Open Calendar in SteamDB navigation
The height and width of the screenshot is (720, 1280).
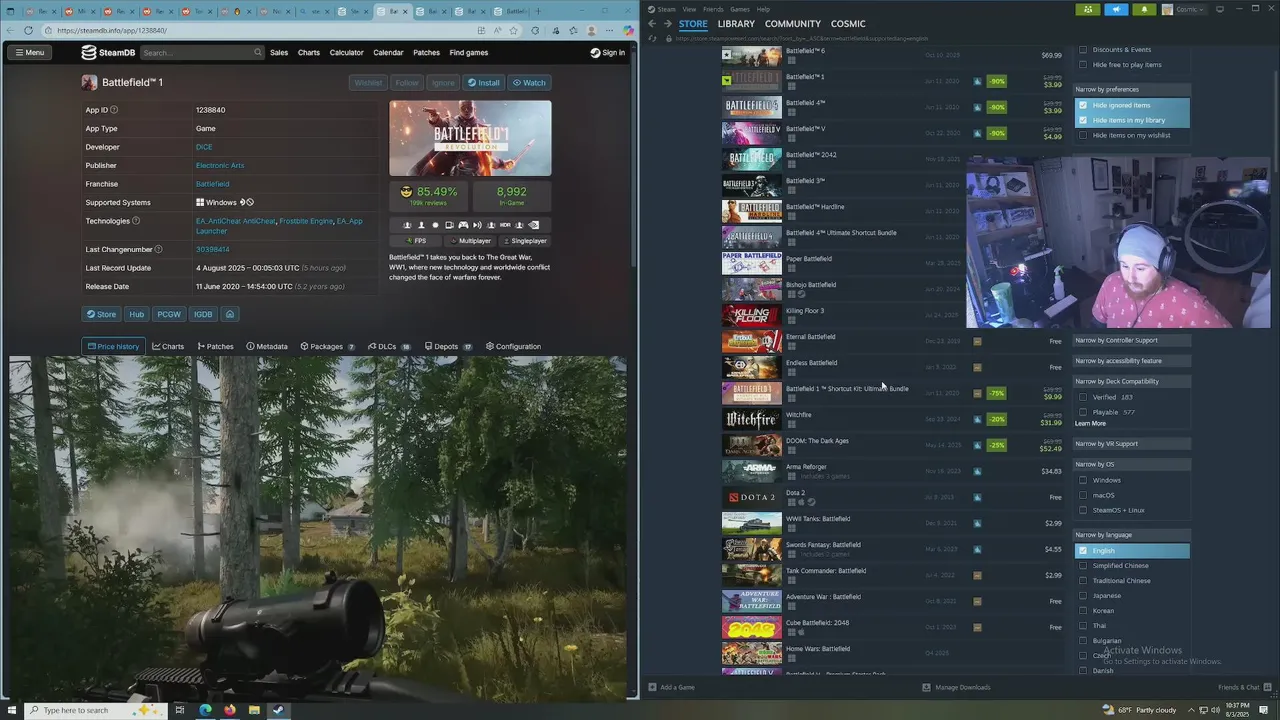[x=388, y=52]
